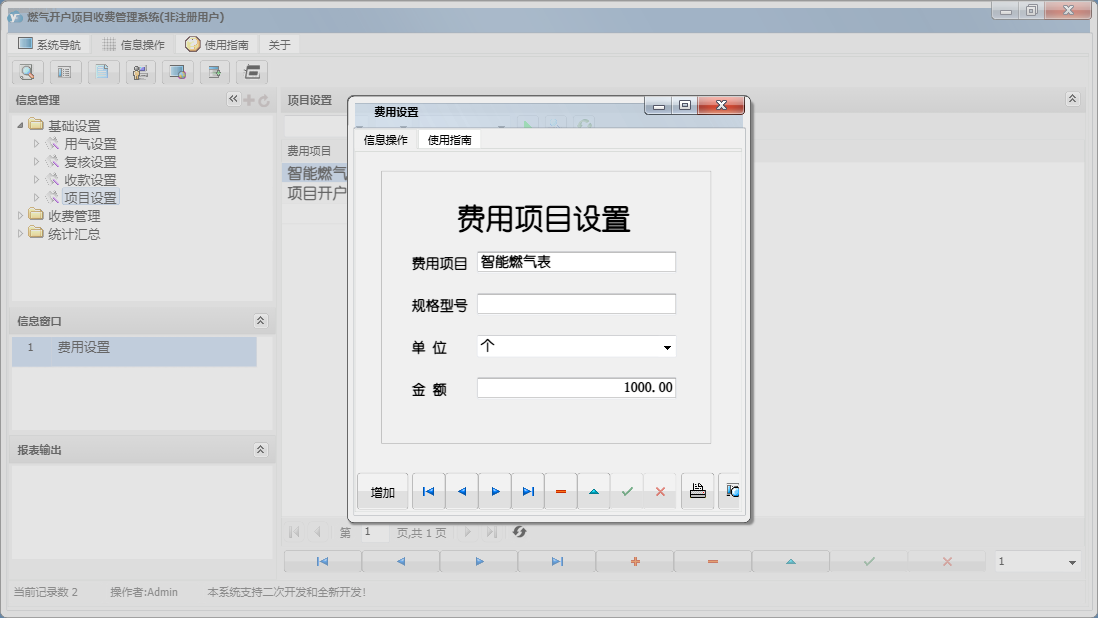This screenshot has width=1098, height=618.
Task: Open the search/query tool in main toolbar
Action: pos(27,72)
